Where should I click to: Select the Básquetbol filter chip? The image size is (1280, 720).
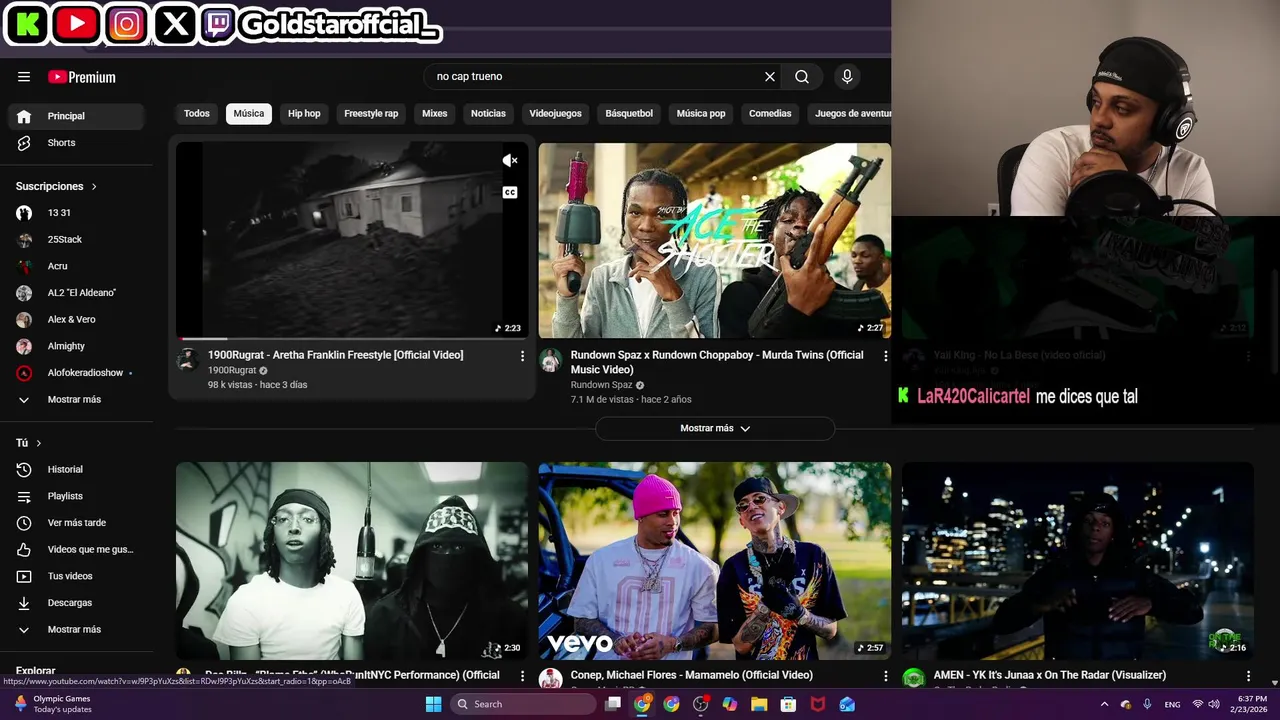tap(629, 114)
